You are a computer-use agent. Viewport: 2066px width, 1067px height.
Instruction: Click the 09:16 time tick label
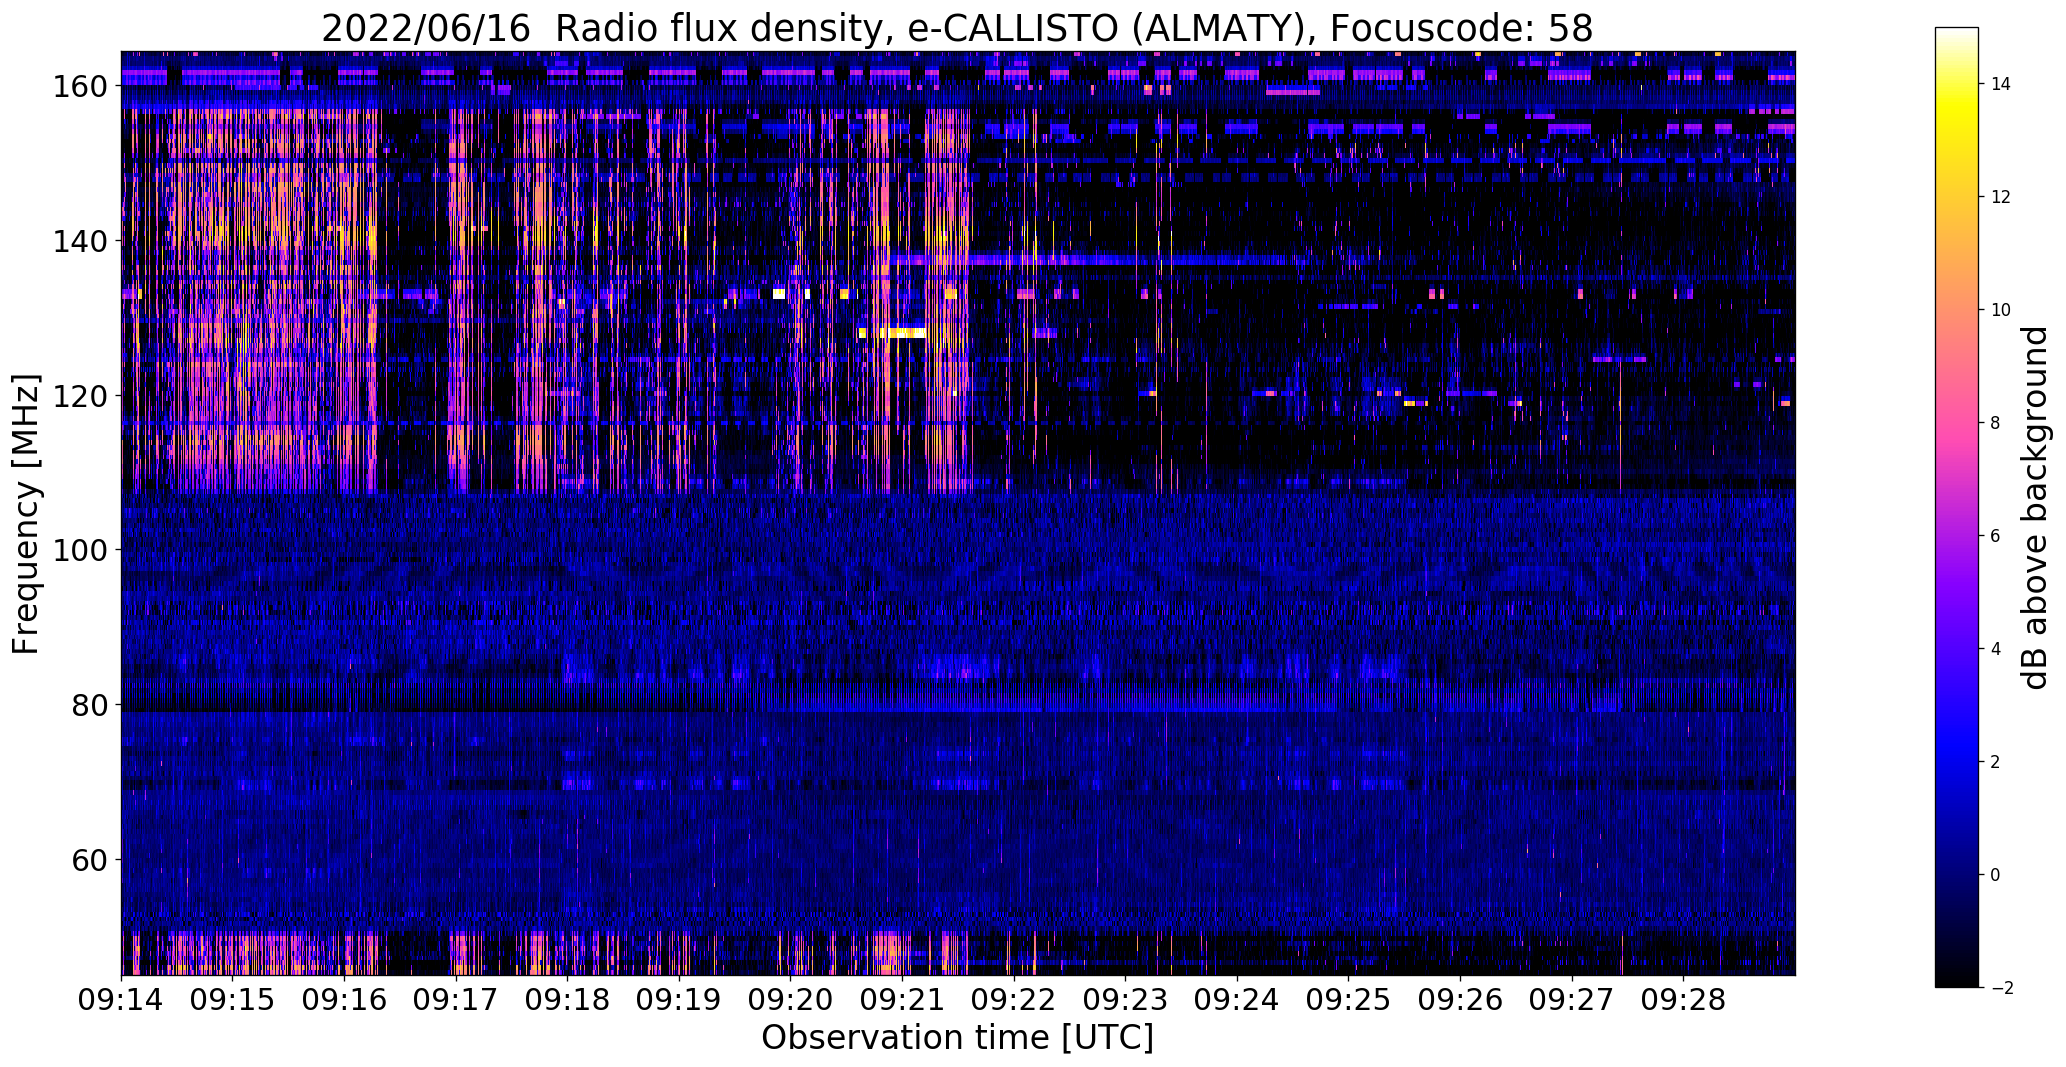click(345, 1000)
